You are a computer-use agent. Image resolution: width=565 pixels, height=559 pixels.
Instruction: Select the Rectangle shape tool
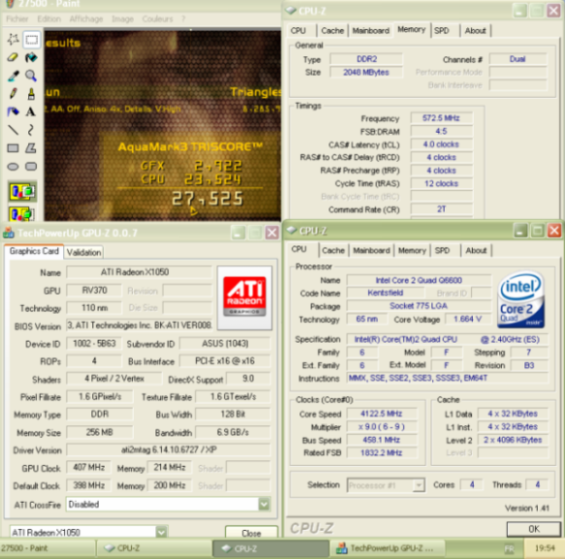point(13,148)
